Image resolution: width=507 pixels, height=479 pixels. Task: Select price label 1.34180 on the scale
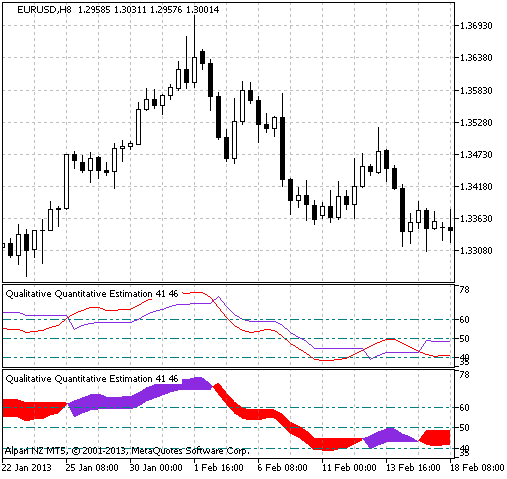pos(476,187)
